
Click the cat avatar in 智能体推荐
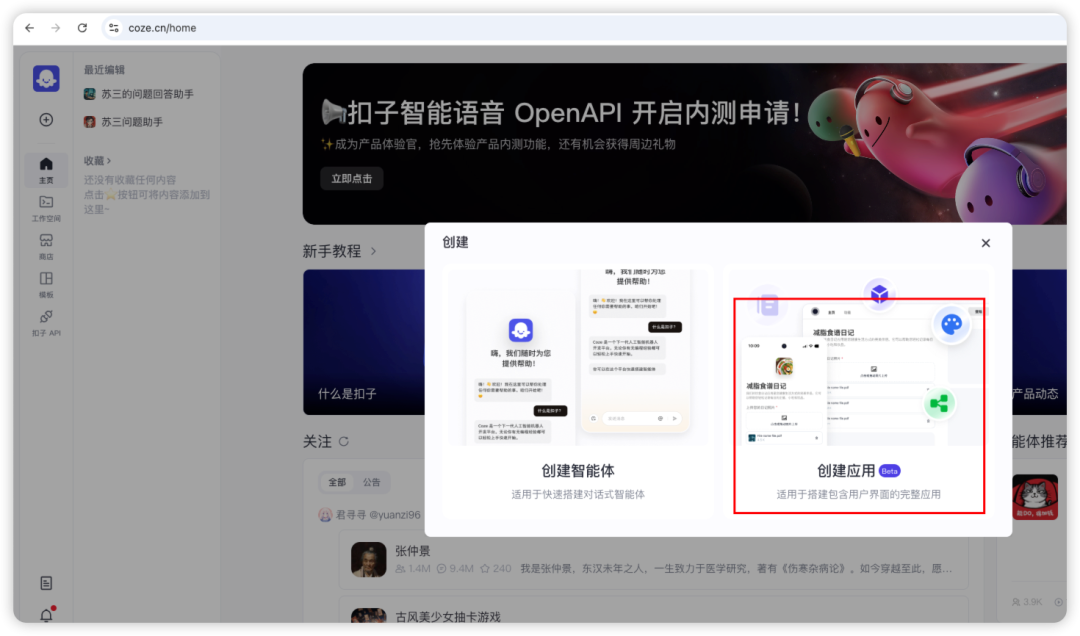(1035, 497)
